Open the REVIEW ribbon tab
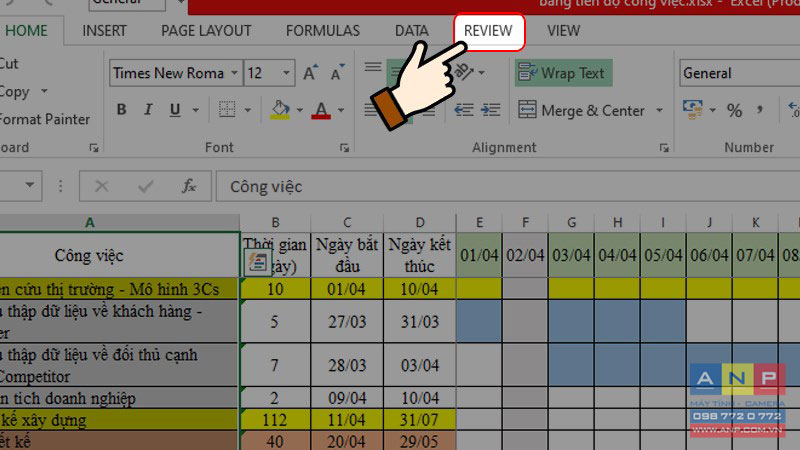The image size is (800, 450). 488,31
